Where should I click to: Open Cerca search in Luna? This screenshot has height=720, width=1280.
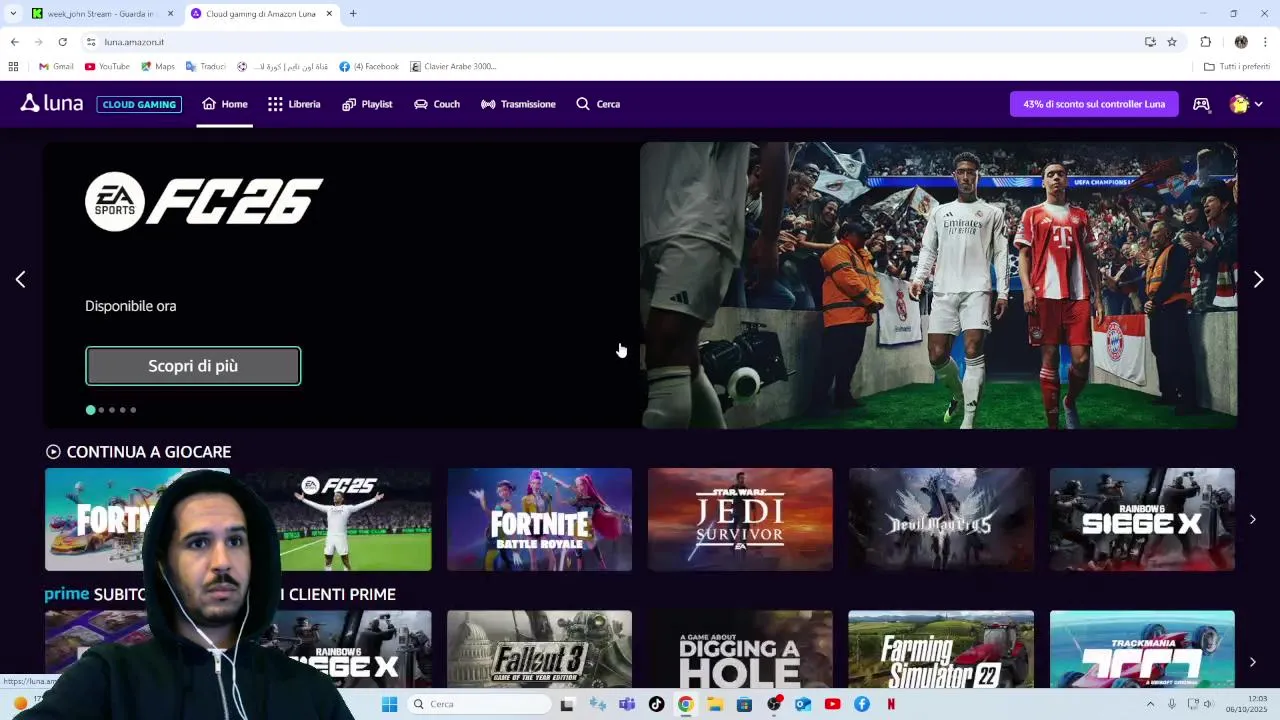[x=598, y=104]
